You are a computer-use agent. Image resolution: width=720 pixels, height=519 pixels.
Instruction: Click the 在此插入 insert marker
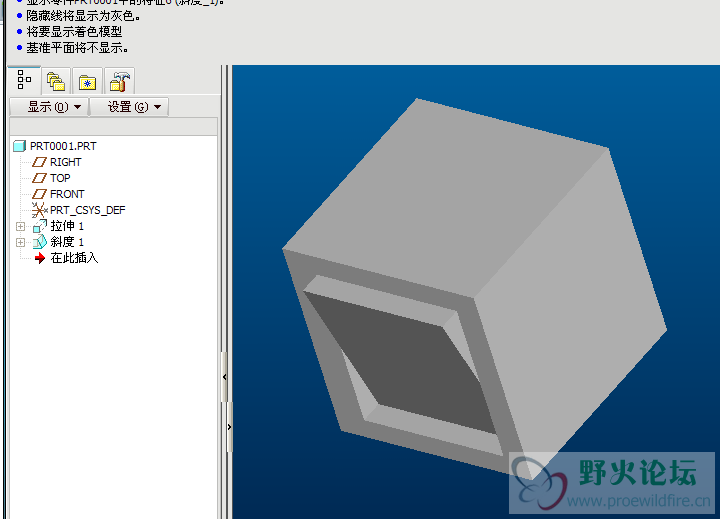74,258
